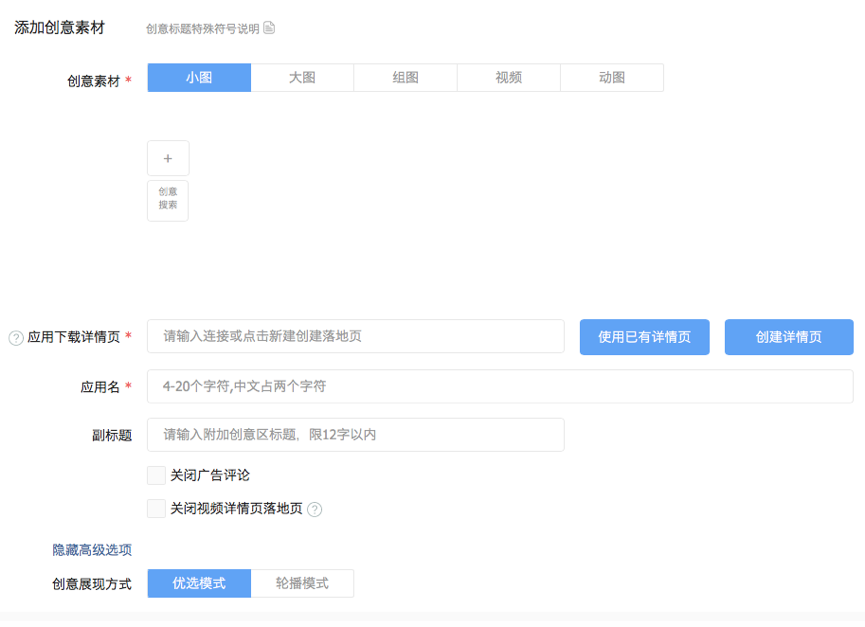Click help icon beside 关闭视频详情页落地页
The image size is (865, 627).
click(x=314, y=509)
